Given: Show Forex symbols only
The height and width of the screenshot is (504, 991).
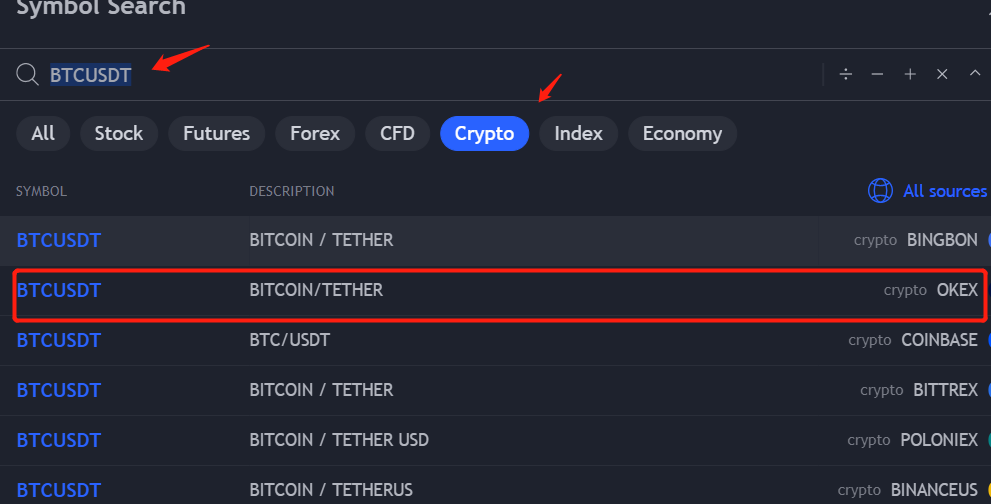Looking at the screenshot, I should pos(315,133).
